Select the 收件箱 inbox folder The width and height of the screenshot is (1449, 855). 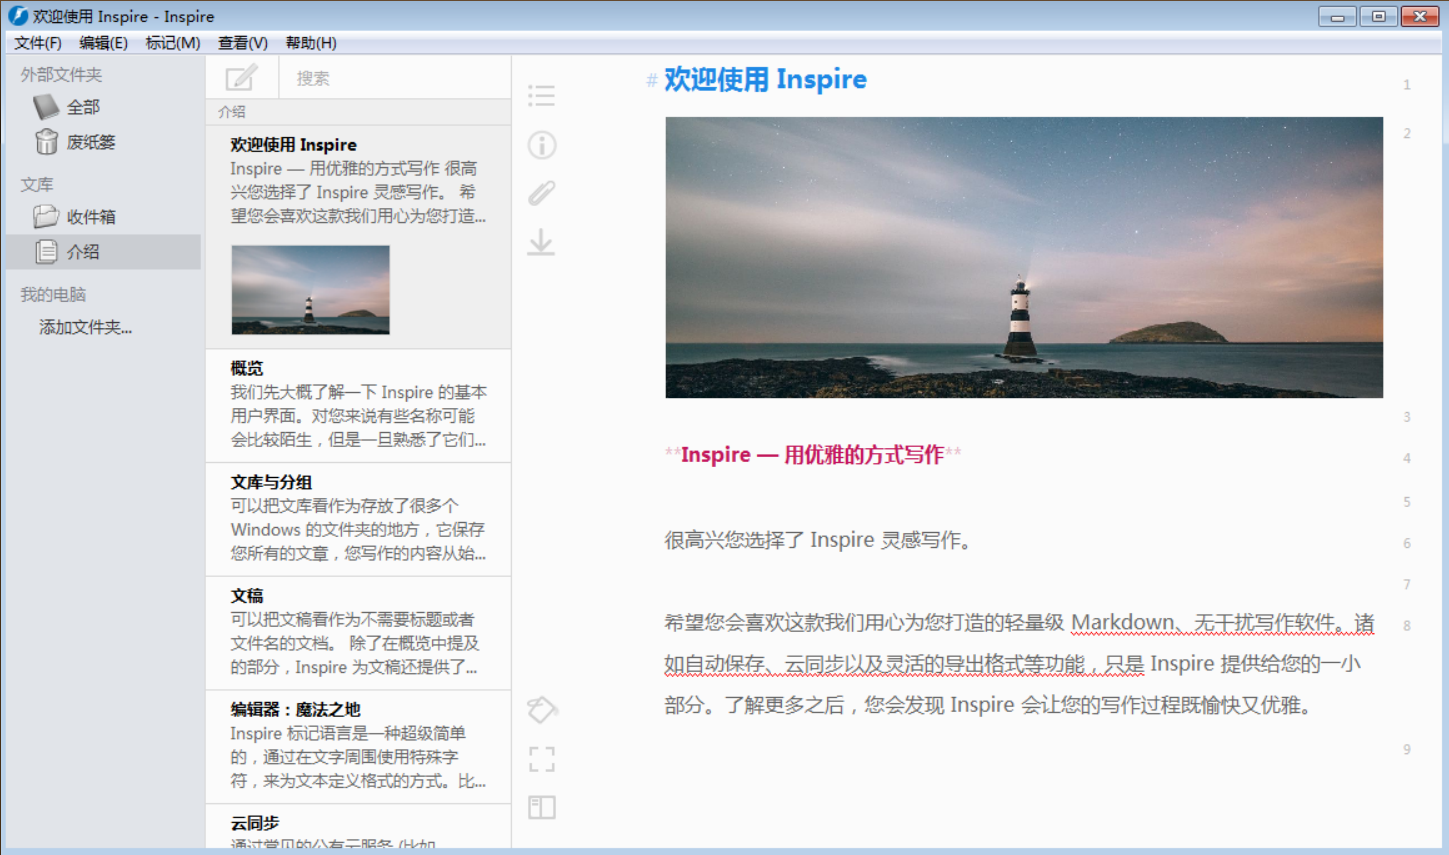tap(90, 217)
